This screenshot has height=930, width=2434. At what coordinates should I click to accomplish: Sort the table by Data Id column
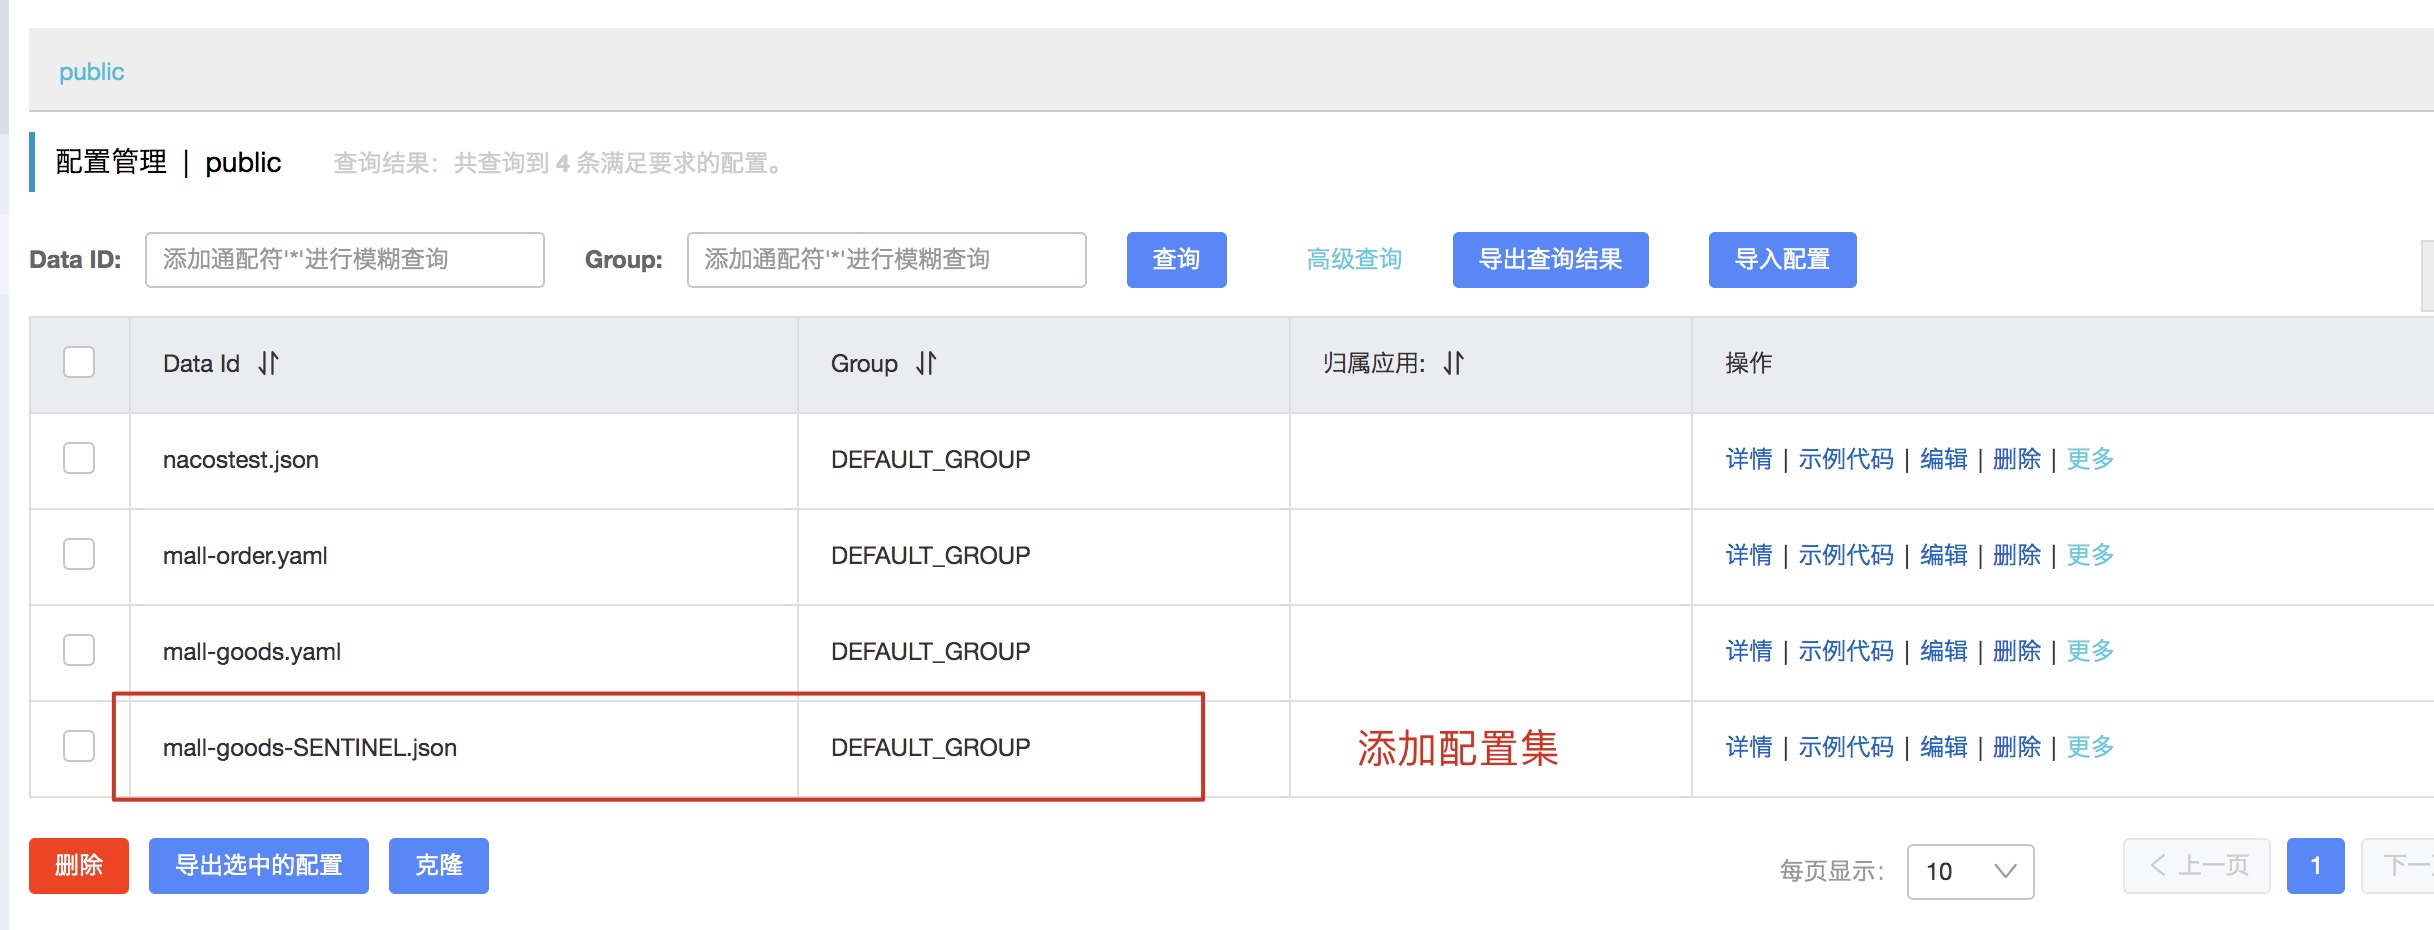click(267, 363)
